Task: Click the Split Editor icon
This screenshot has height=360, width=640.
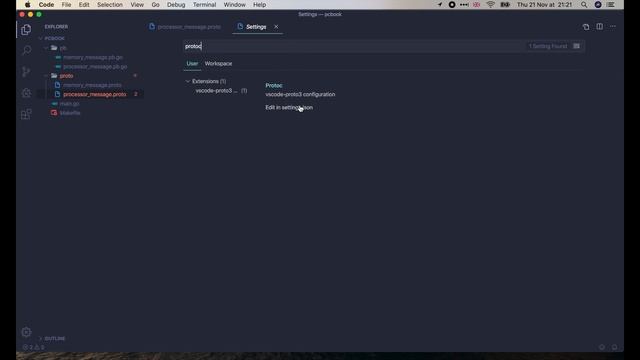Action: pos(599,27)
